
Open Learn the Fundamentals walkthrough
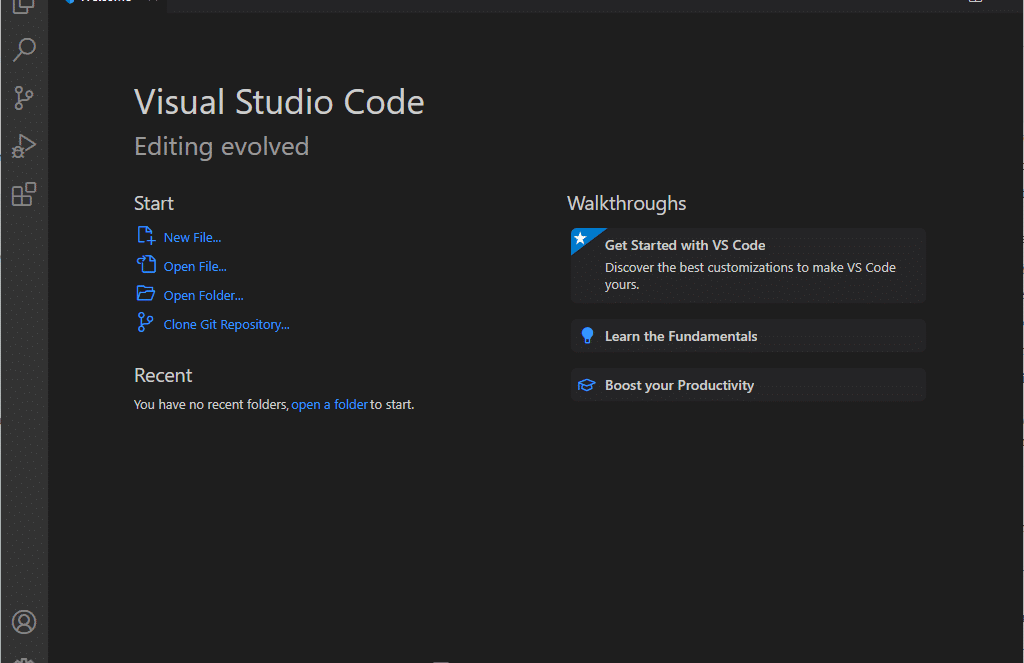point(748,336)
